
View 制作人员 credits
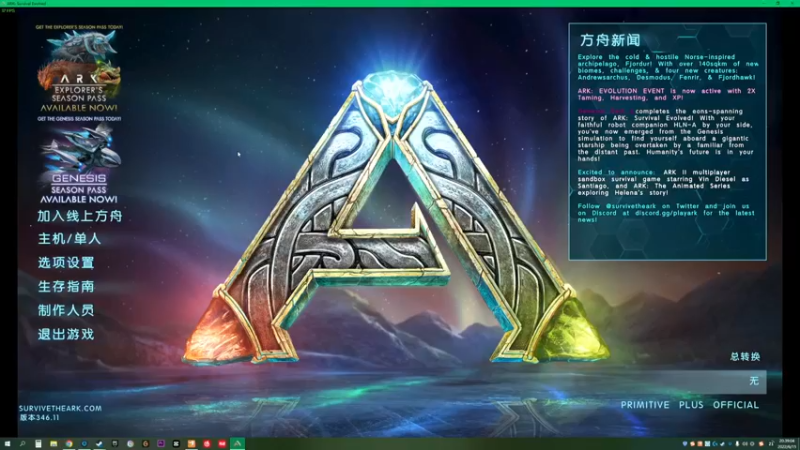tap(66, 310)
